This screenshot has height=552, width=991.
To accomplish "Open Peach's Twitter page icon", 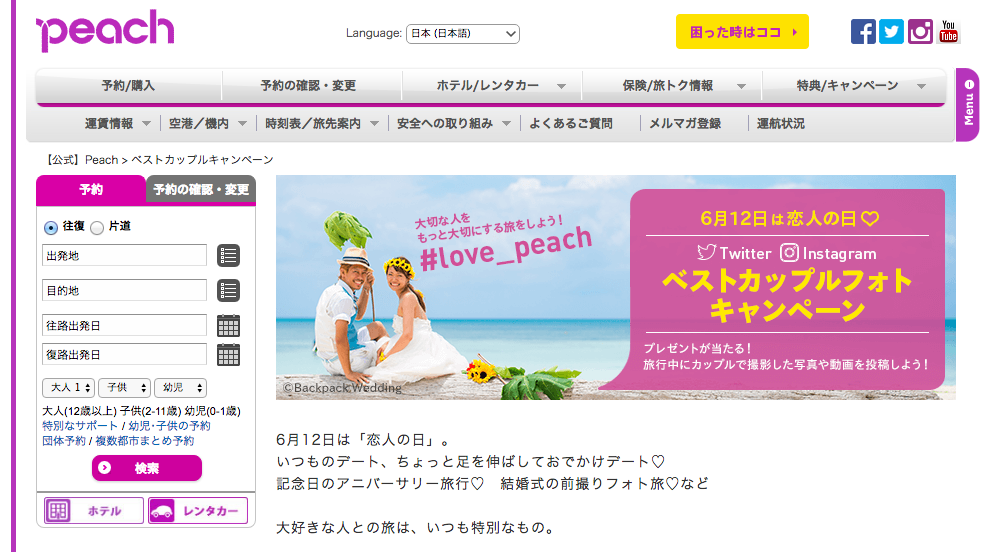I will pyautogui.click(x=891, y=31).
